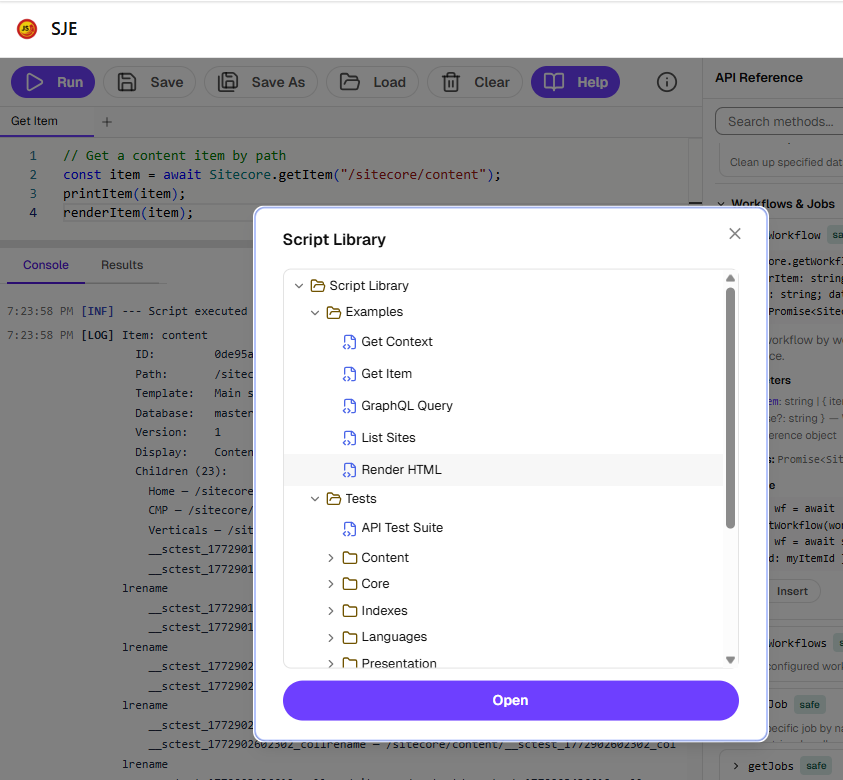Click the Load folder icon
843x780 pixels.
point(352,82)
